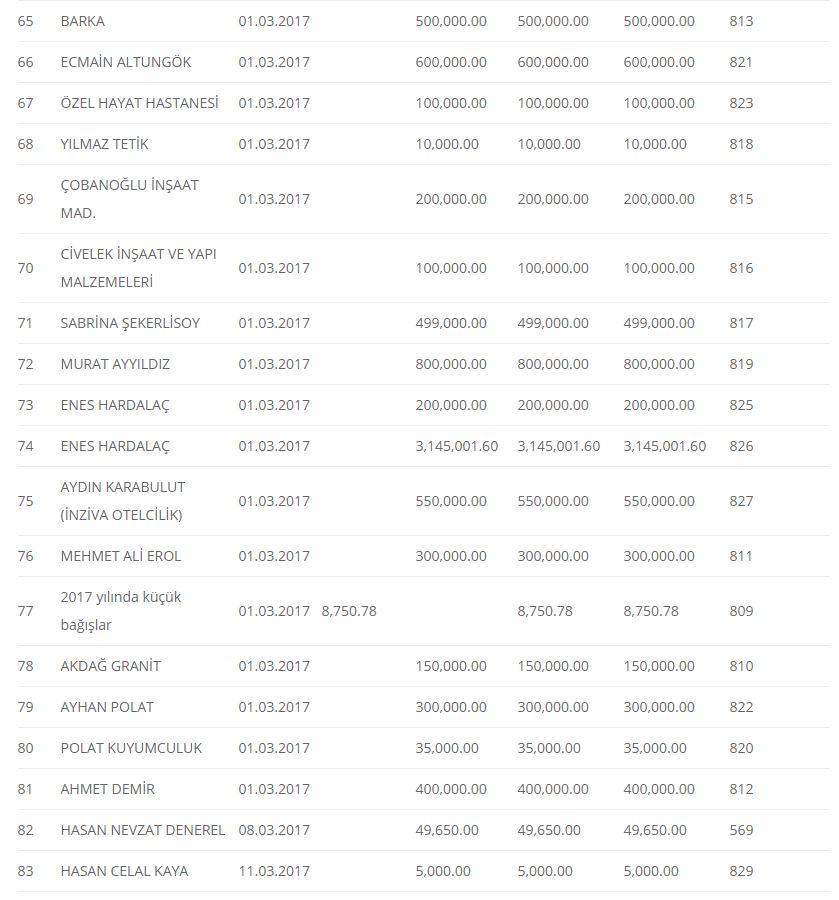Click POLAT KUYUMCULUK entry

pyautogui.click(x=131, y=748)
